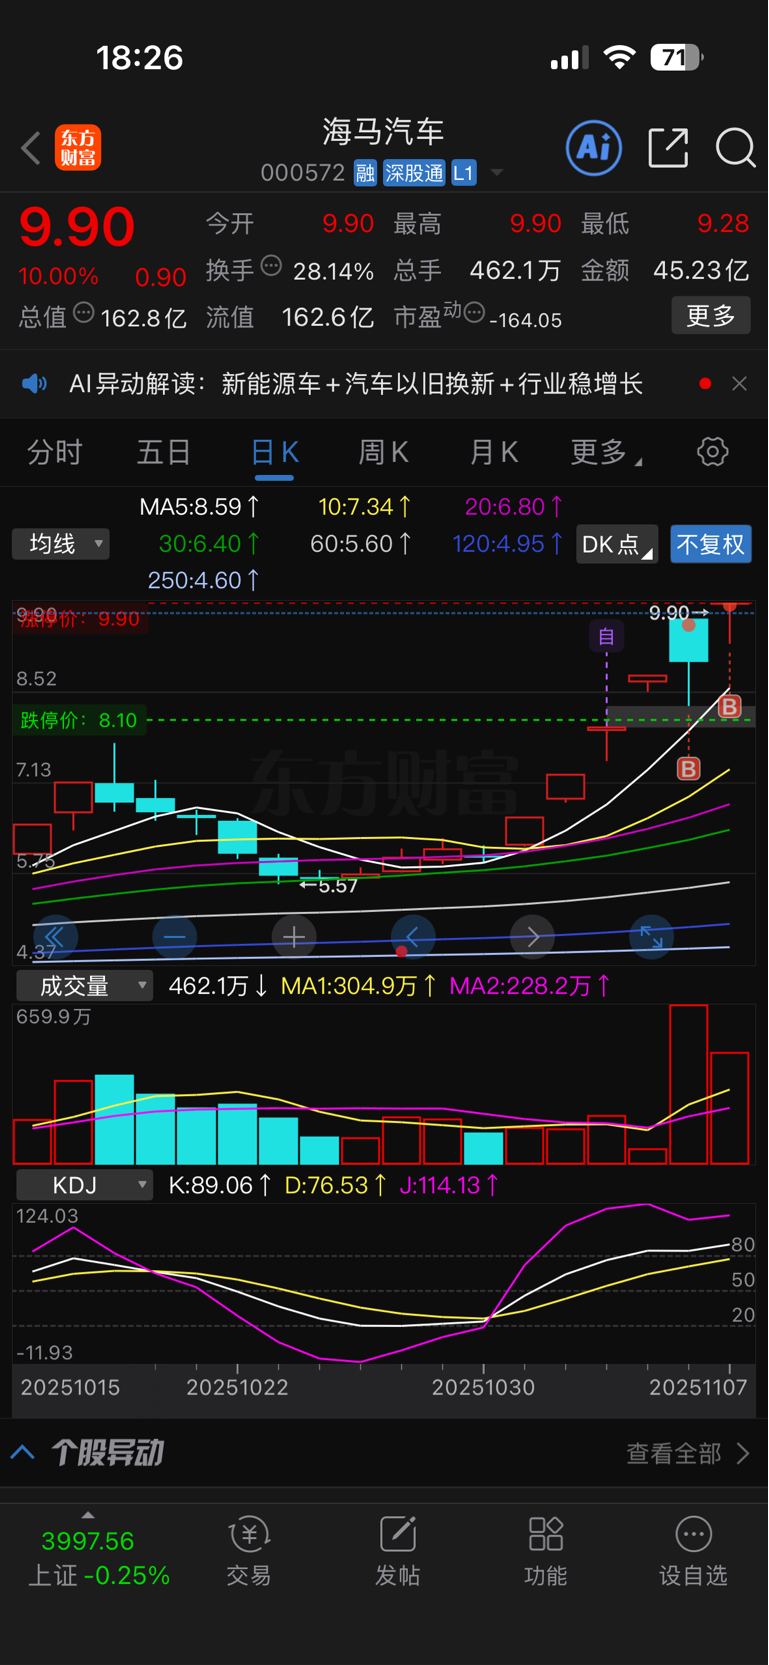Image resolution: width=769 pixels, height=1665 pixels.
Task: Switch to the 五日 tab
Action: (163, 453)
